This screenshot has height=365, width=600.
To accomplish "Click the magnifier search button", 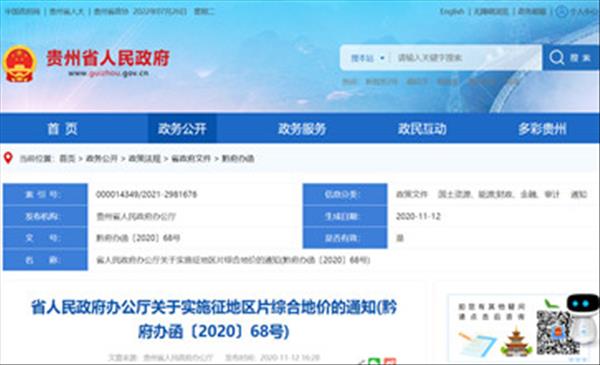I will click(571, 58).
